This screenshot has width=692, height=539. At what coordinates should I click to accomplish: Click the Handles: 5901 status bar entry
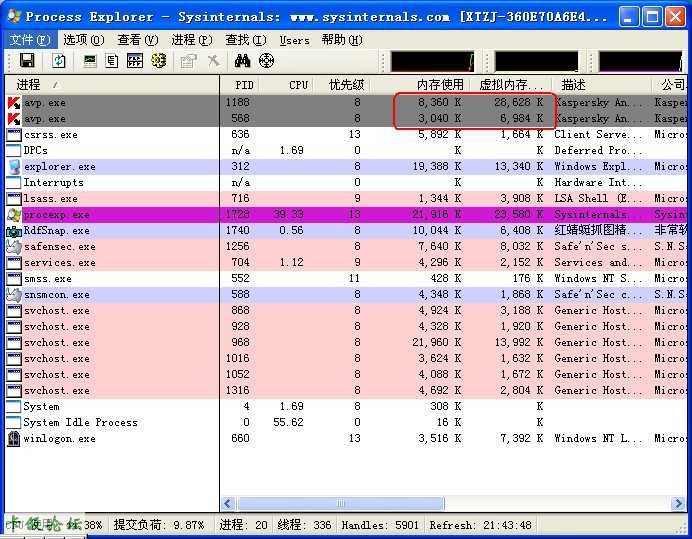[x=380, y=525]
